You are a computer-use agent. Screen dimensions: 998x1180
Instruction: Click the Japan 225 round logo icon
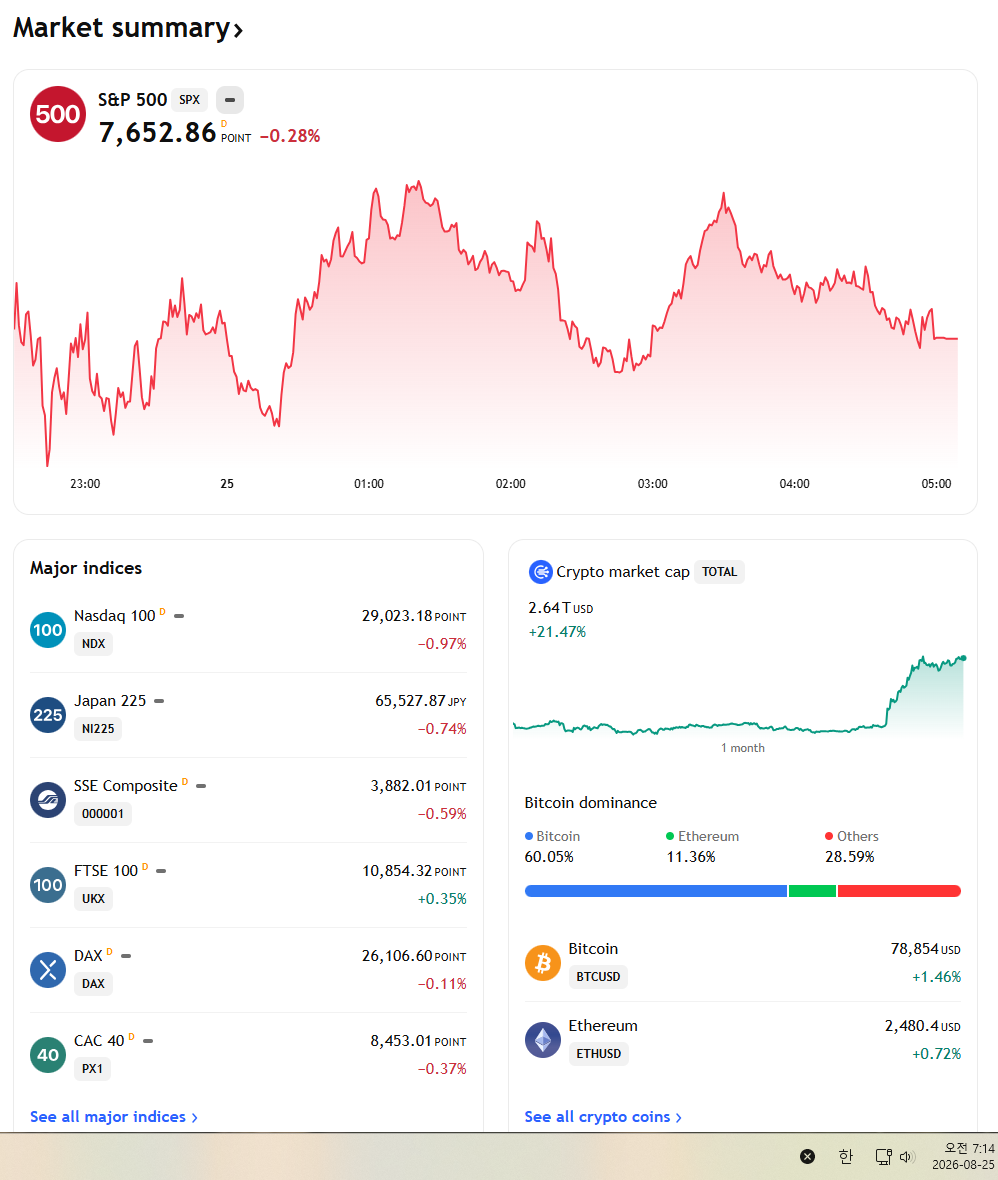tap(48, 715)
